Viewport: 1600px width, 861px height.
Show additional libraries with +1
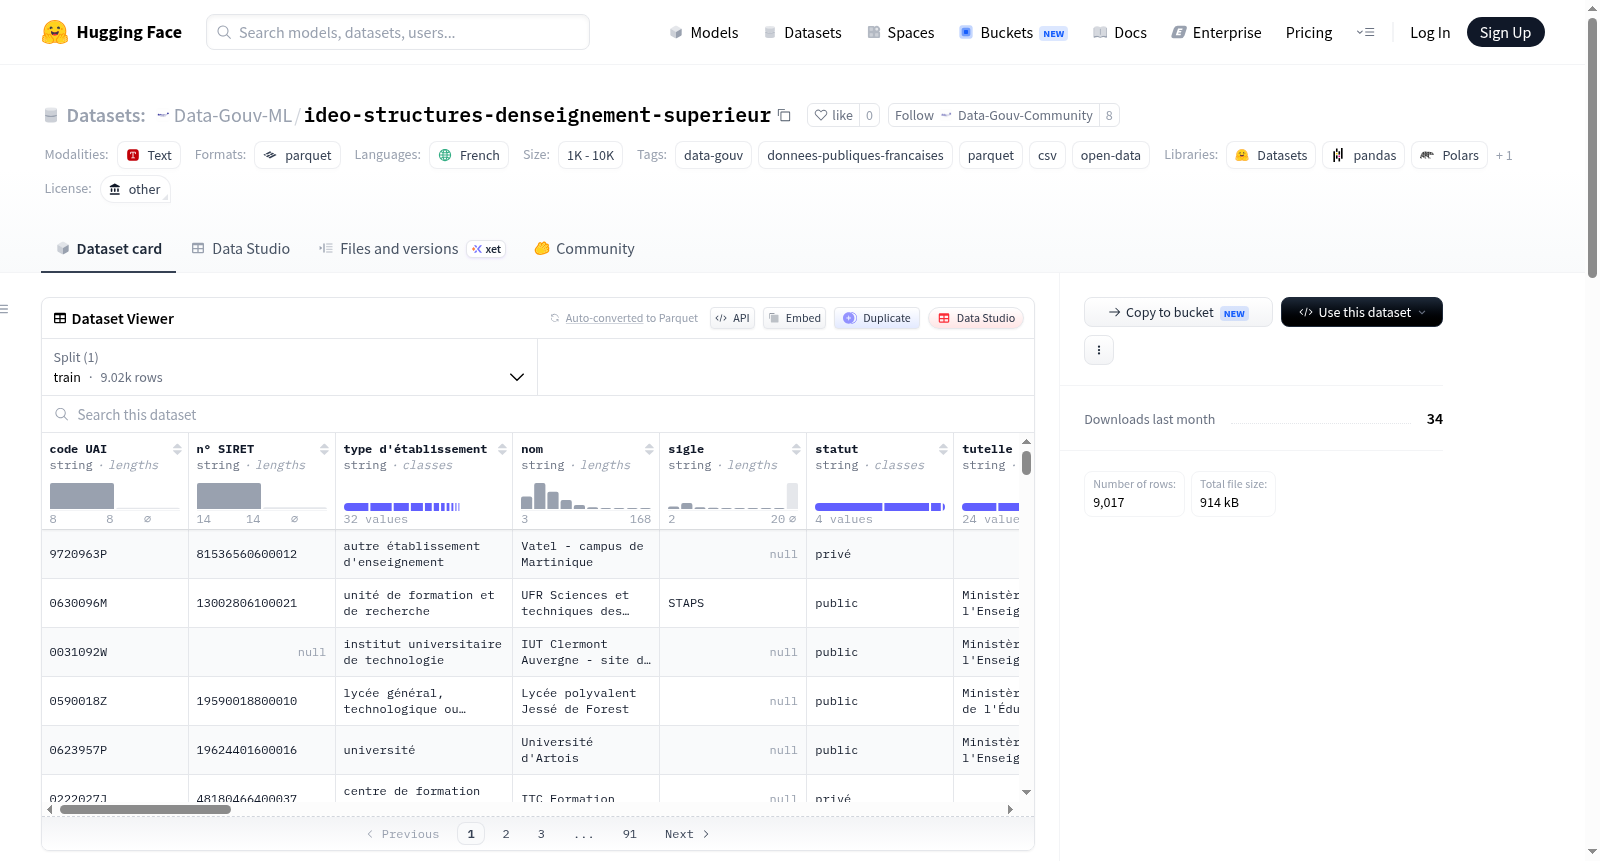tap(1504, 156)
